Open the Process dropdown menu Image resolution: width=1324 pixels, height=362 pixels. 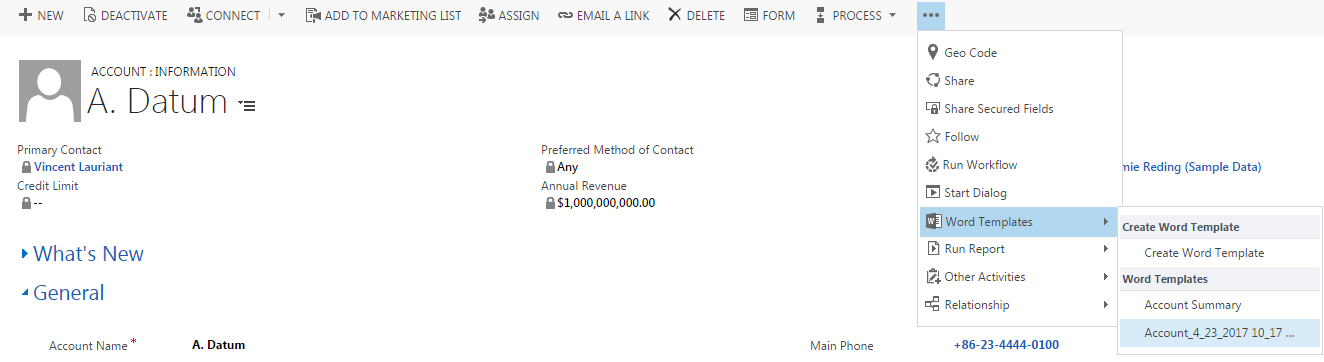(x=856, y=15)
